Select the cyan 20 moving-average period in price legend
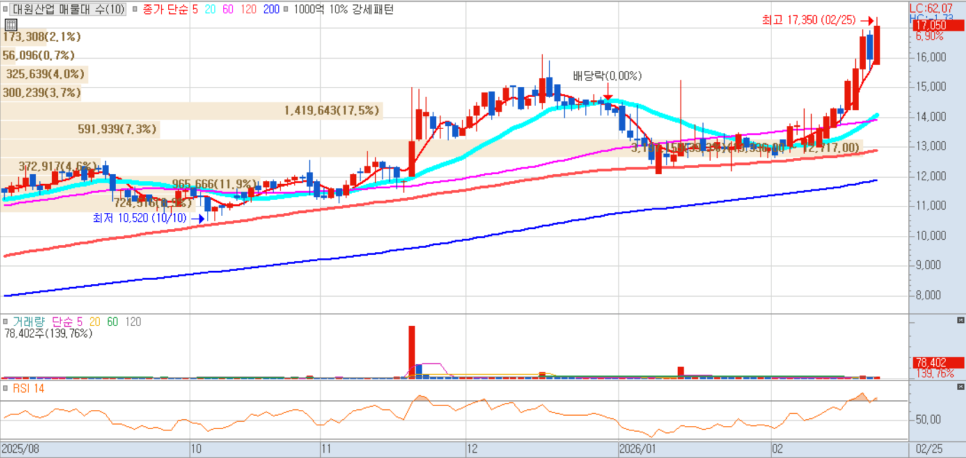966x458 pixels. tap(211, 9)
